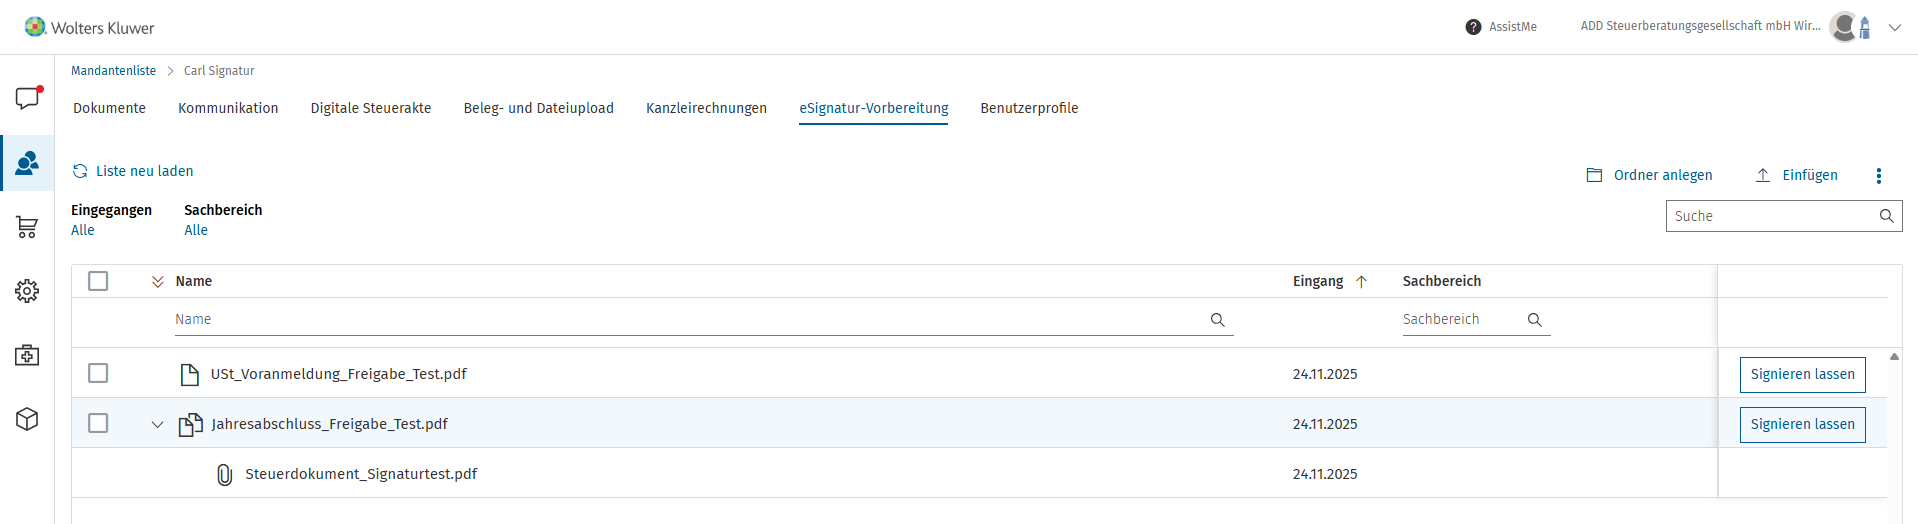The image size is (1918, 524).
Task: Go back via Mandantenliste breadcrumb link
Action: [113, 71]
